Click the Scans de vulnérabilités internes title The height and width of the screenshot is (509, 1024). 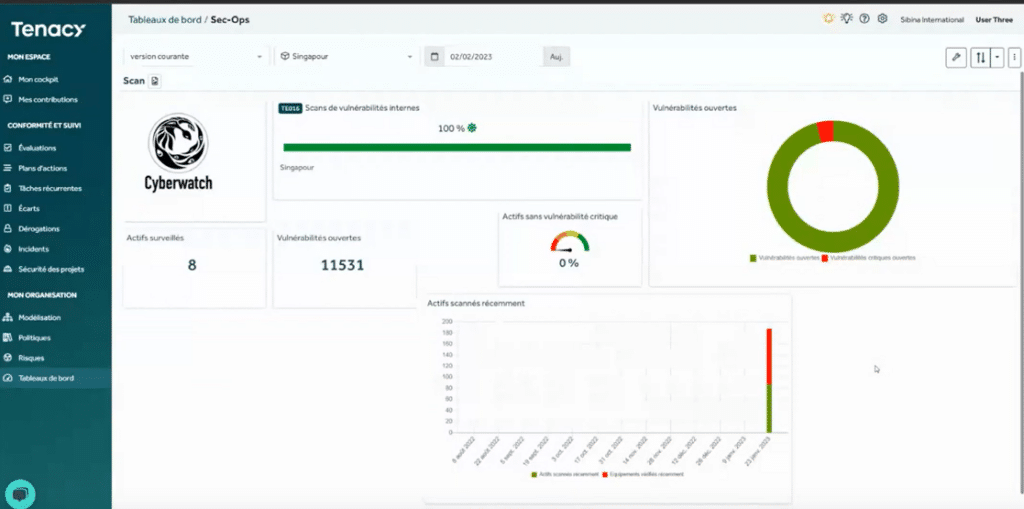(x=362, y=108)
